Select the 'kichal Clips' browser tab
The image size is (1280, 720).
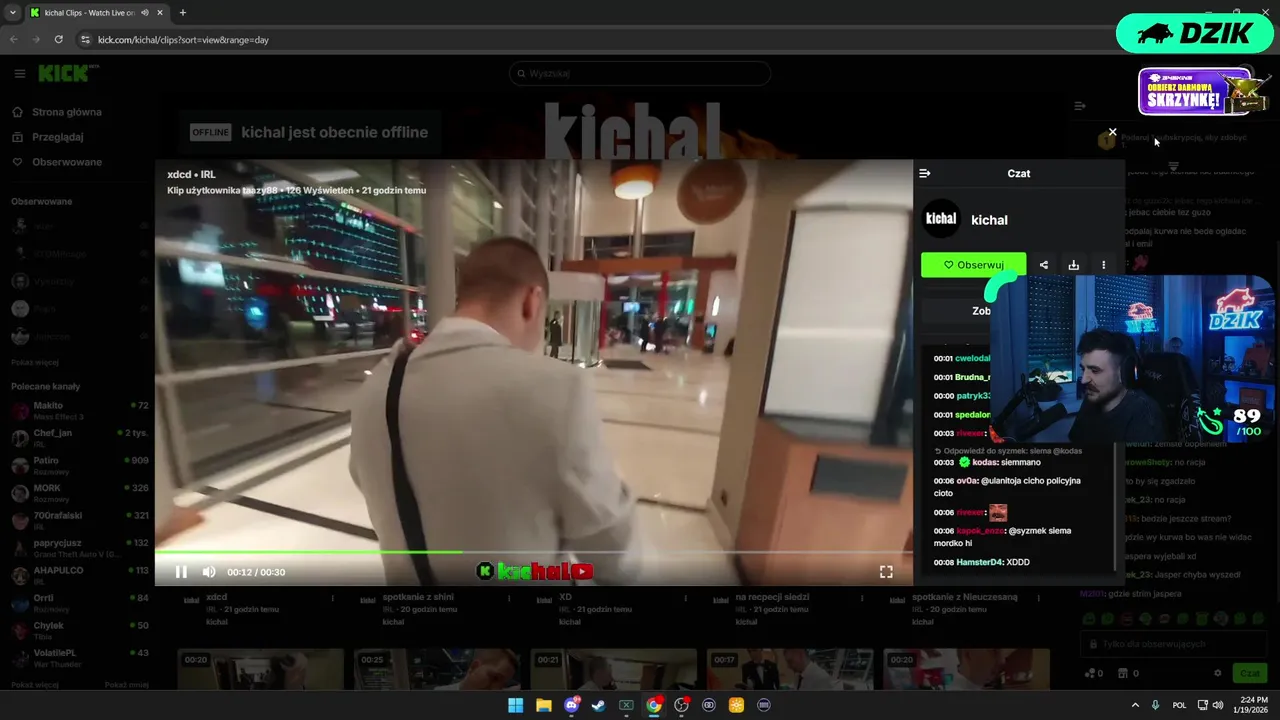[x=96, y=13]
